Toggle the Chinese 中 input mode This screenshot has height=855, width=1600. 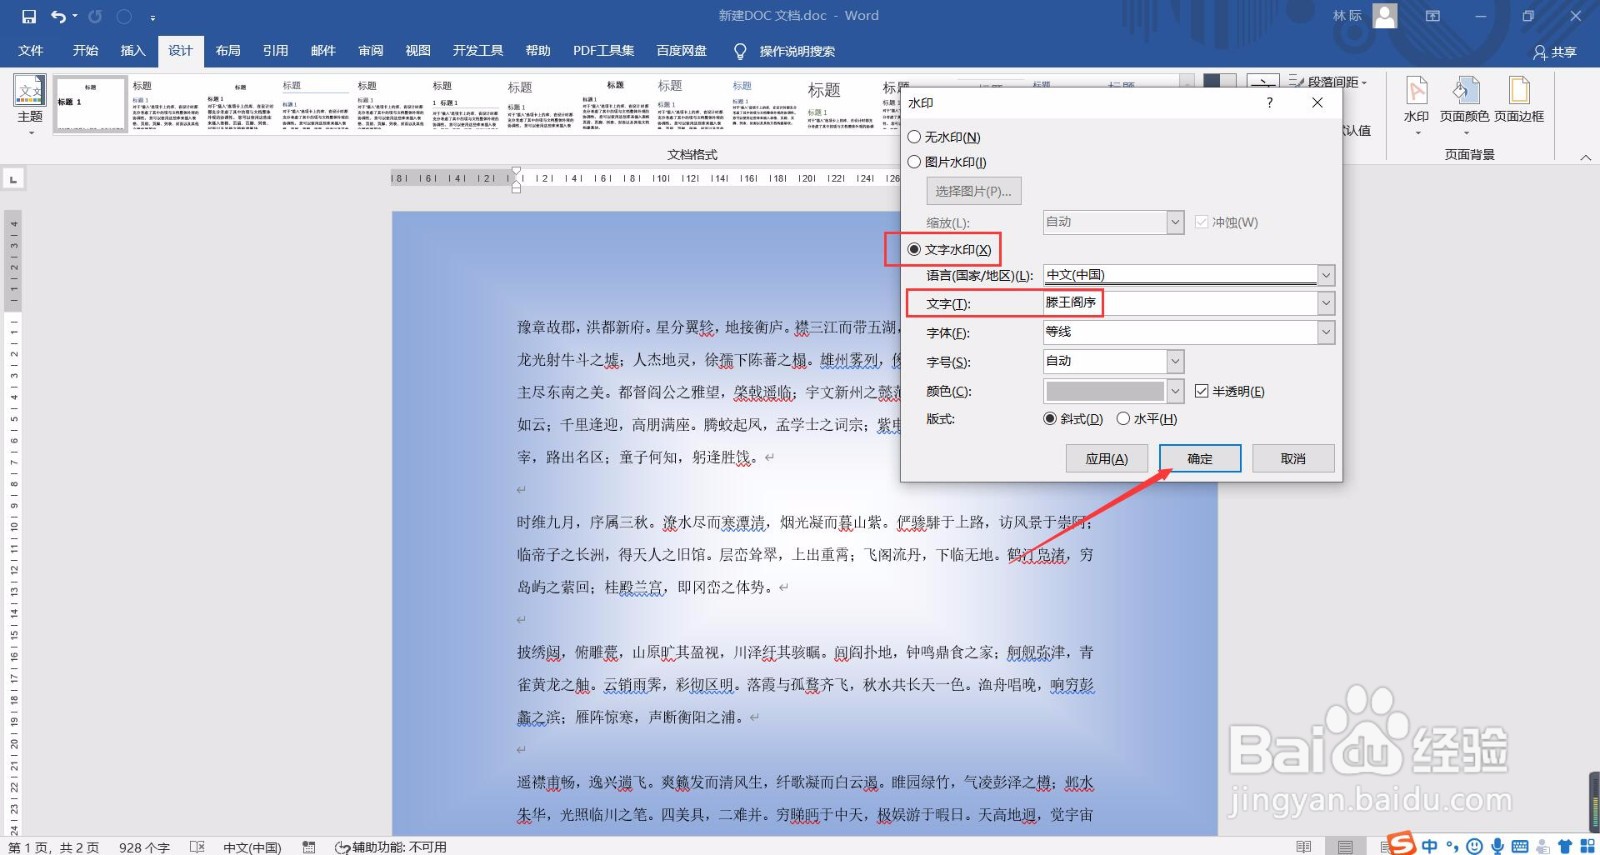pos(1430,846)
